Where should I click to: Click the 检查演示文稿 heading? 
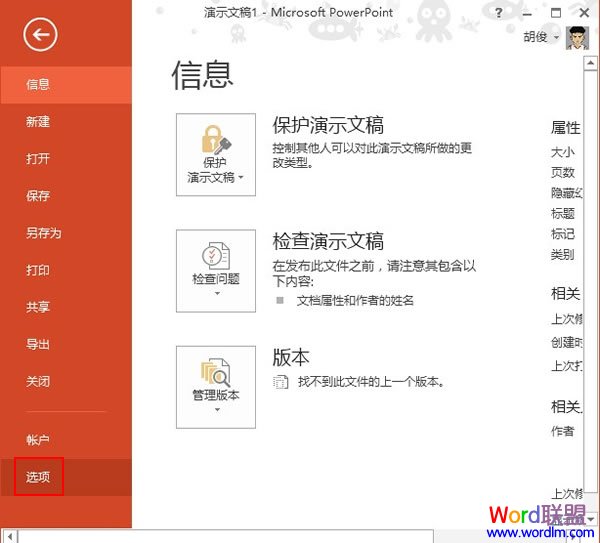tap(328, 241)
